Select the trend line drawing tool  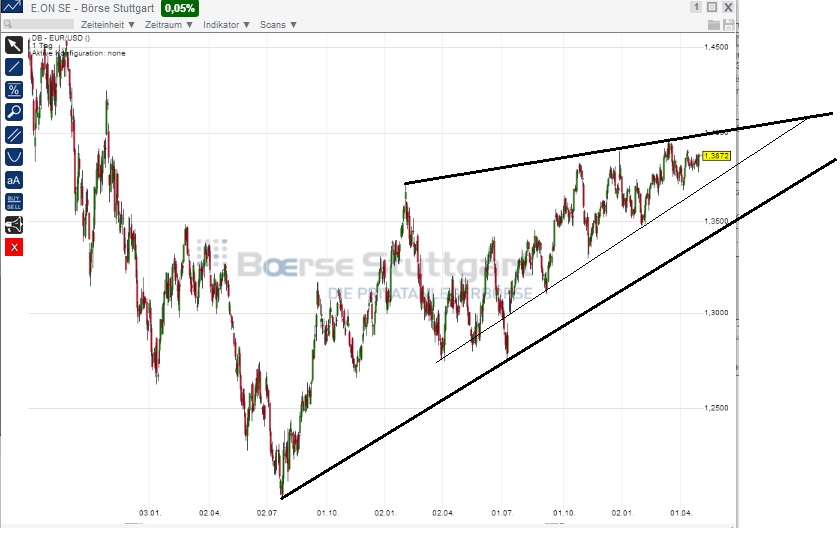14,67
